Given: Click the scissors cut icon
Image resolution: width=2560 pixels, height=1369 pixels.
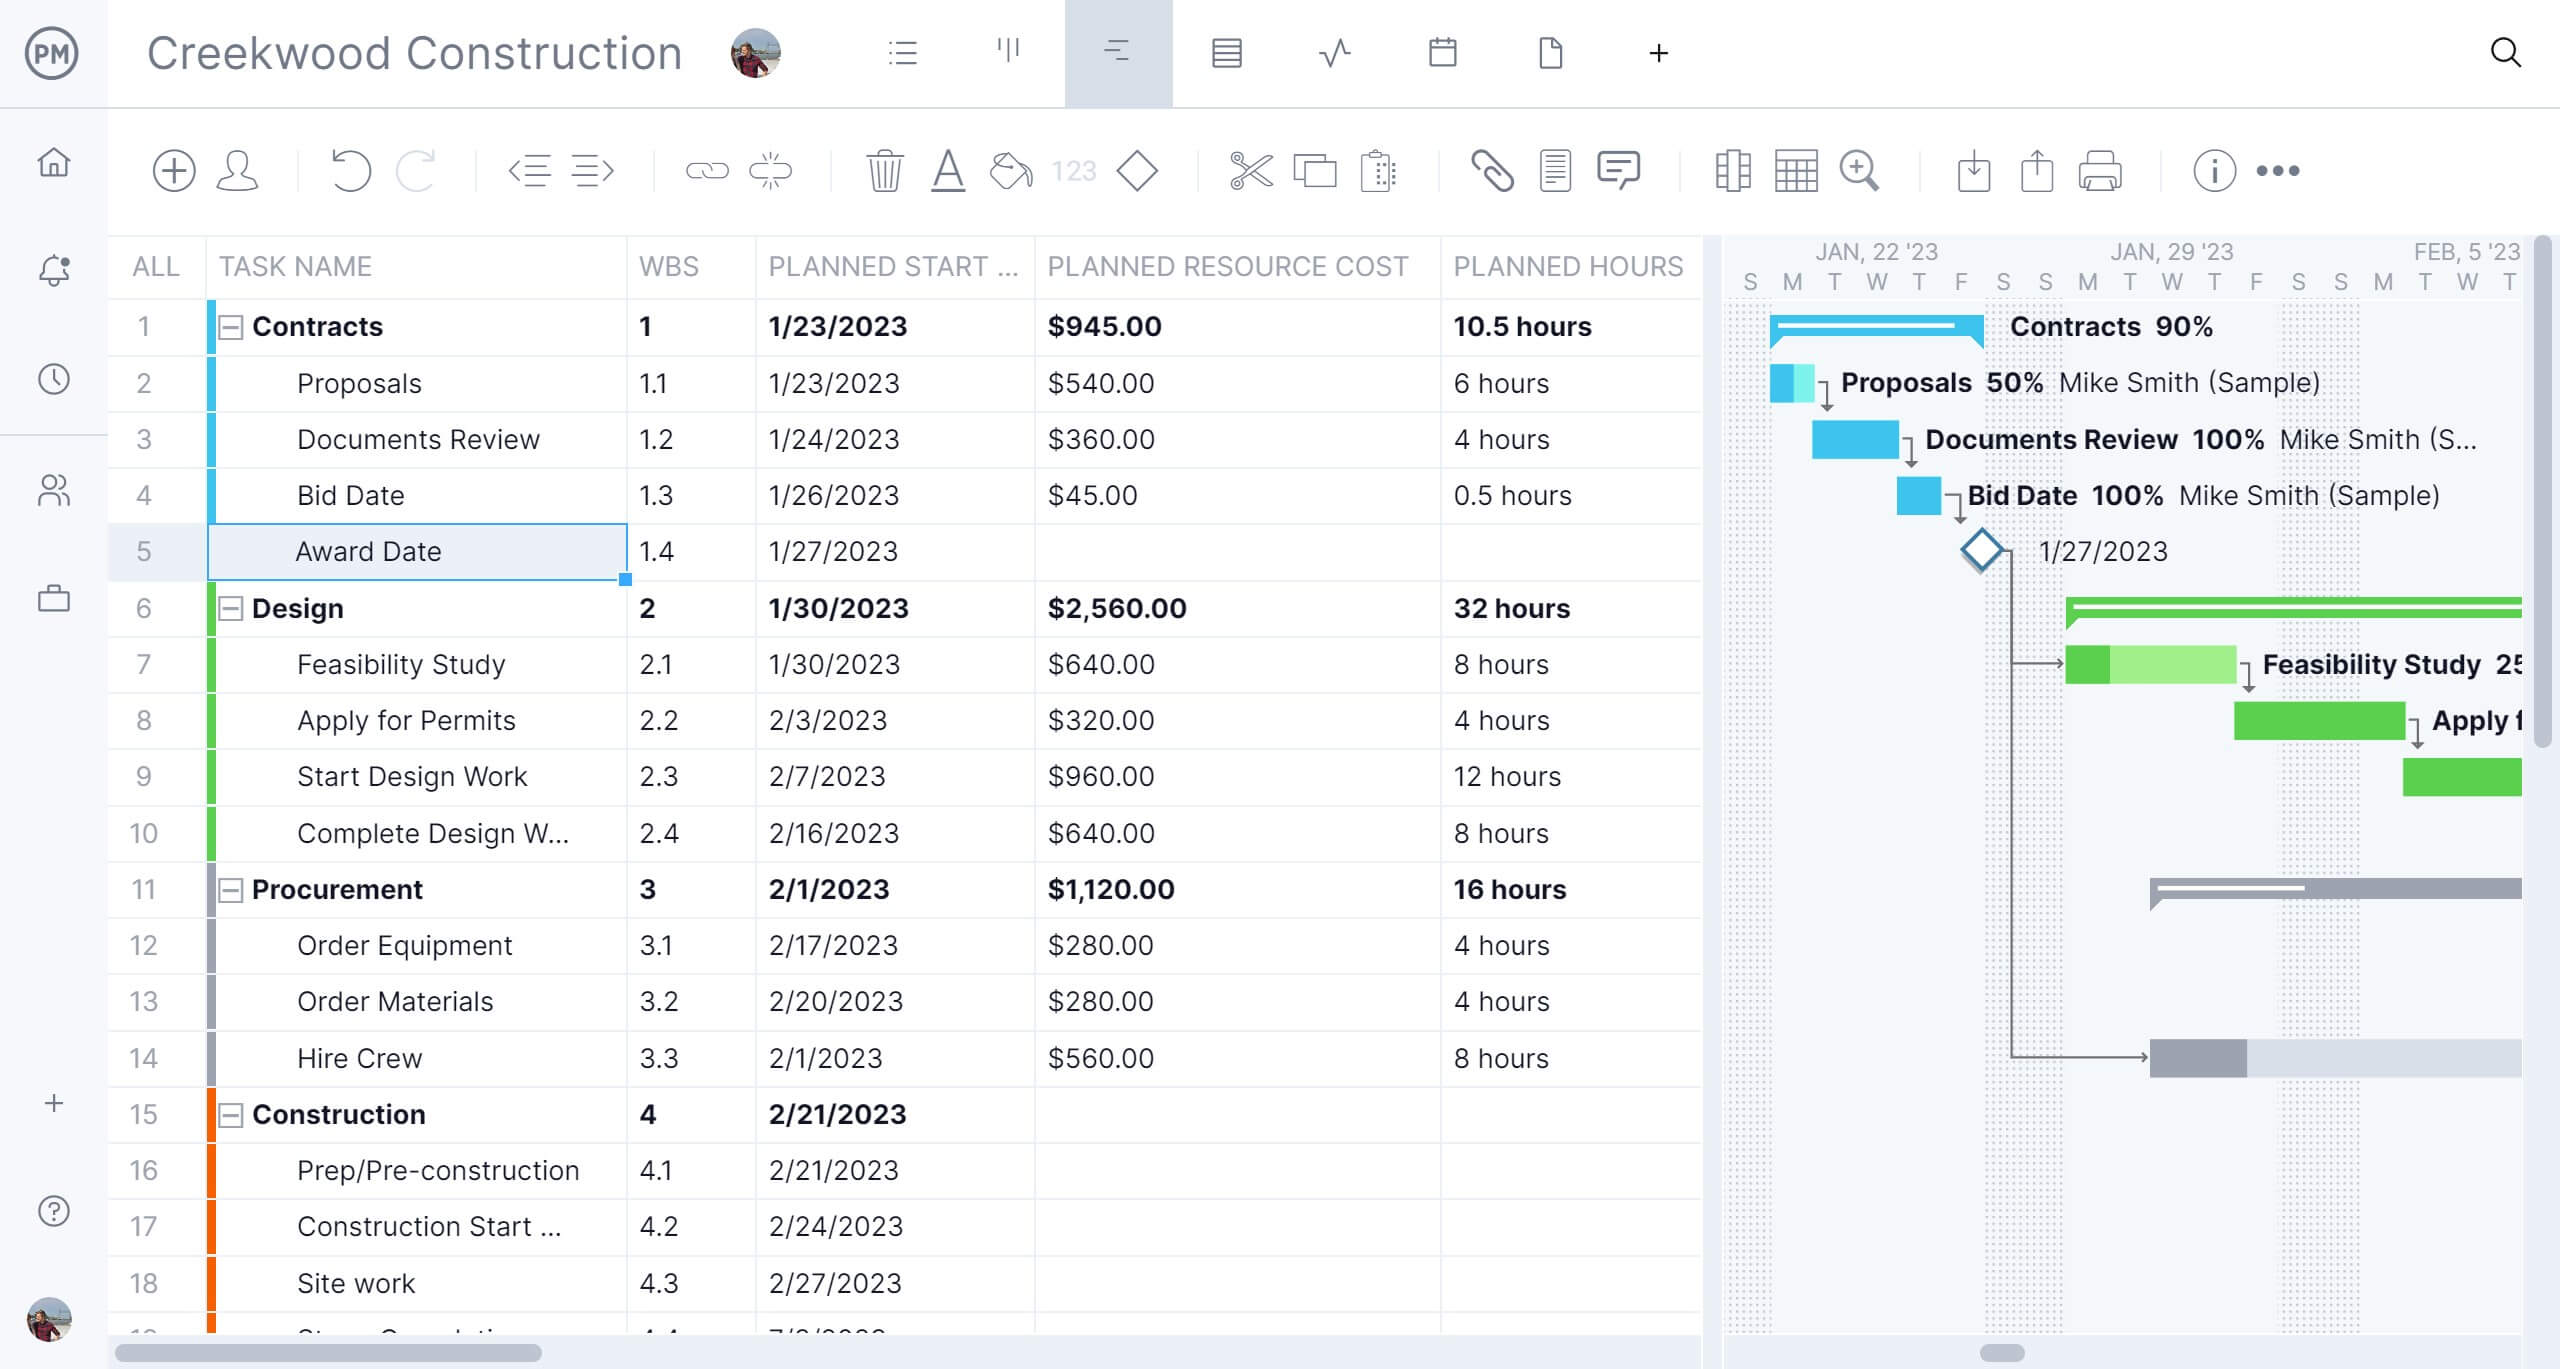Looking at the screenshot, I should [x=1251, y=171].
